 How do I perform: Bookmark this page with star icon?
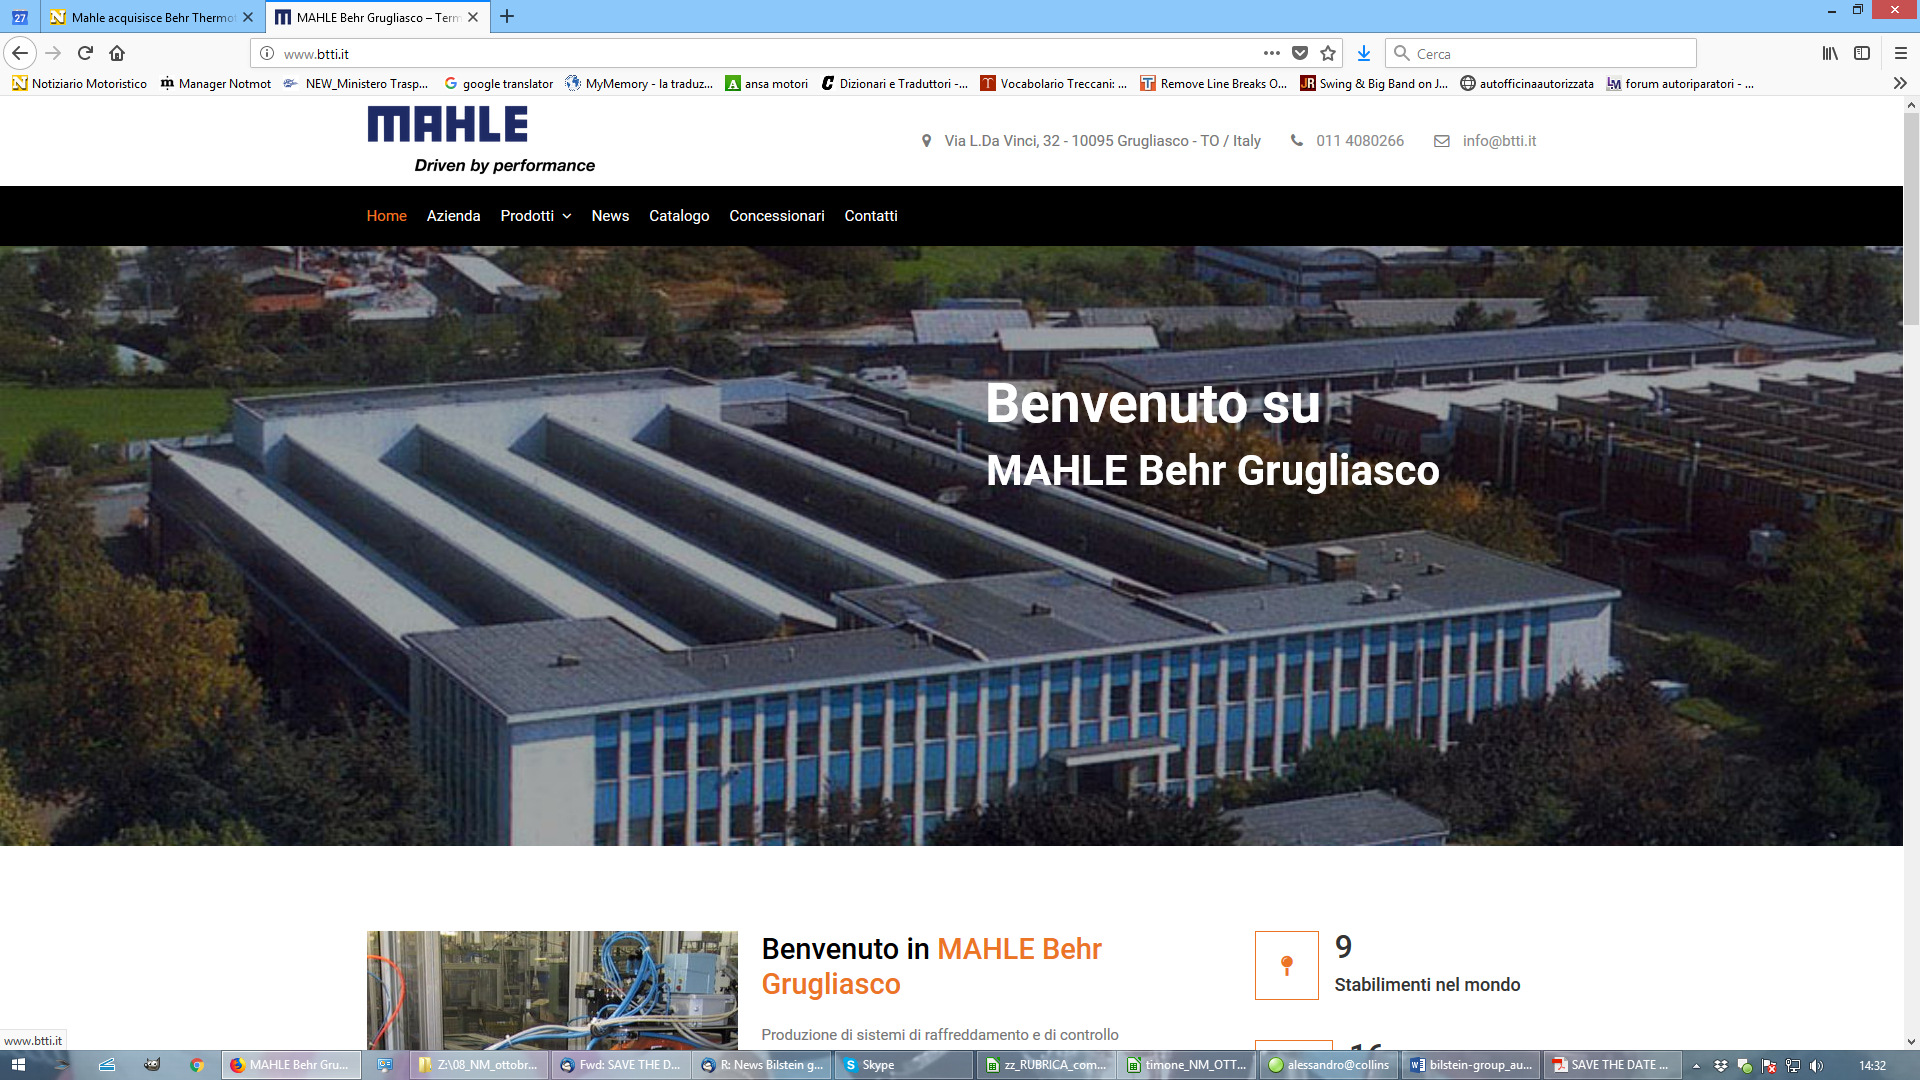tap(1328, 53)
